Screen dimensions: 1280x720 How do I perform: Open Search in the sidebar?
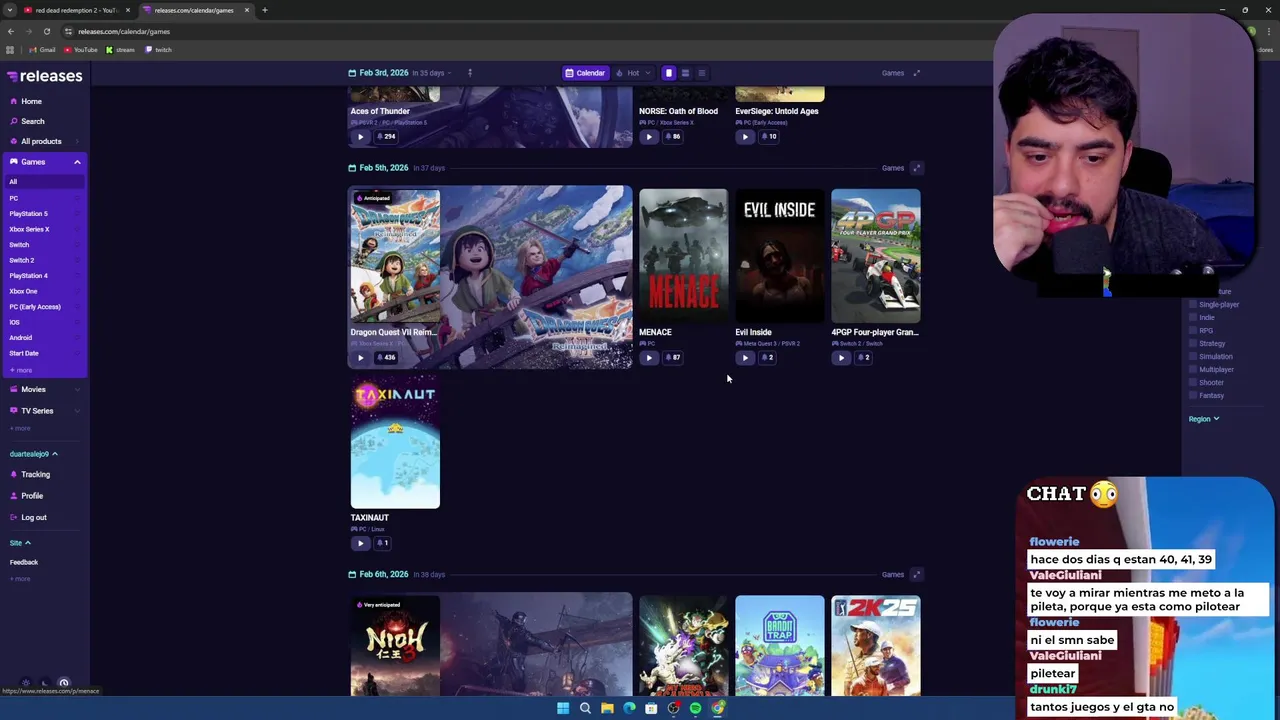pos(33,121)
